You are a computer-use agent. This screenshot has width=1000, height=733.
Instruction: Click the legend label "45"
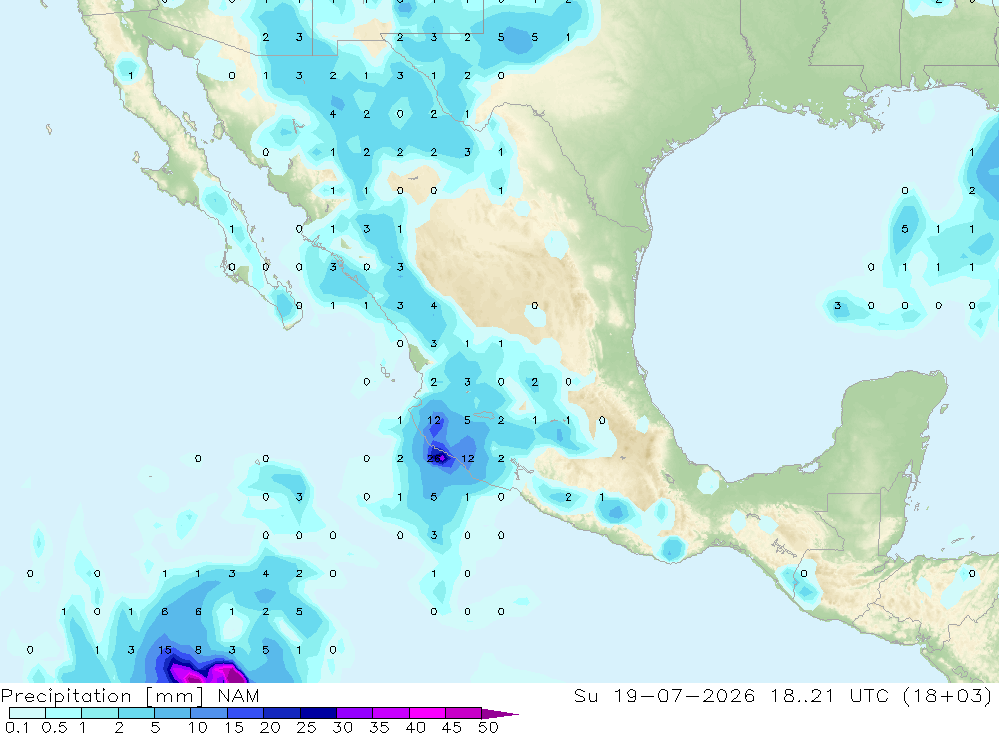point(452,727)
